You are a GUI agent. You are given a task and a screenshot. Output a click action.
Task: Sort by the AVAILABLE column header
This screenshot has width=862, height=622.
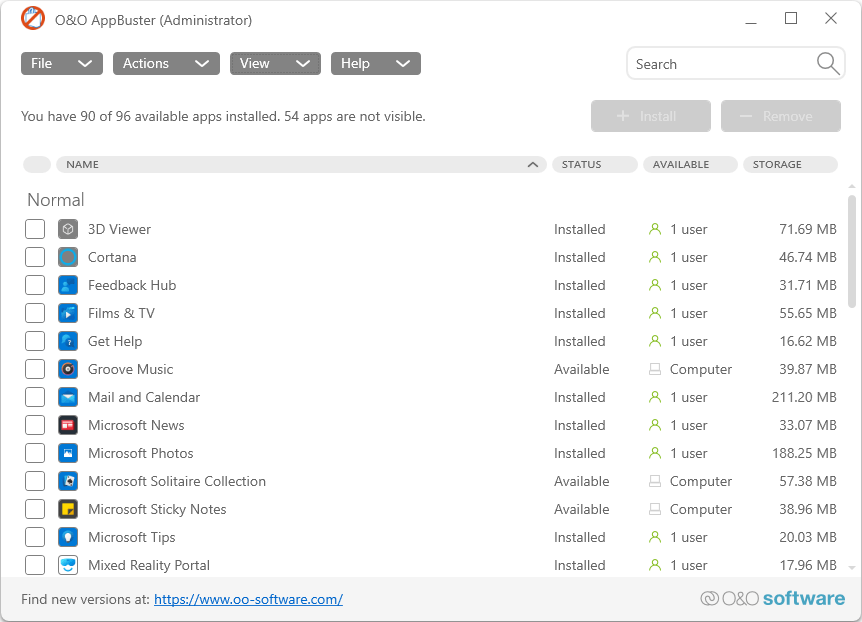690,164
